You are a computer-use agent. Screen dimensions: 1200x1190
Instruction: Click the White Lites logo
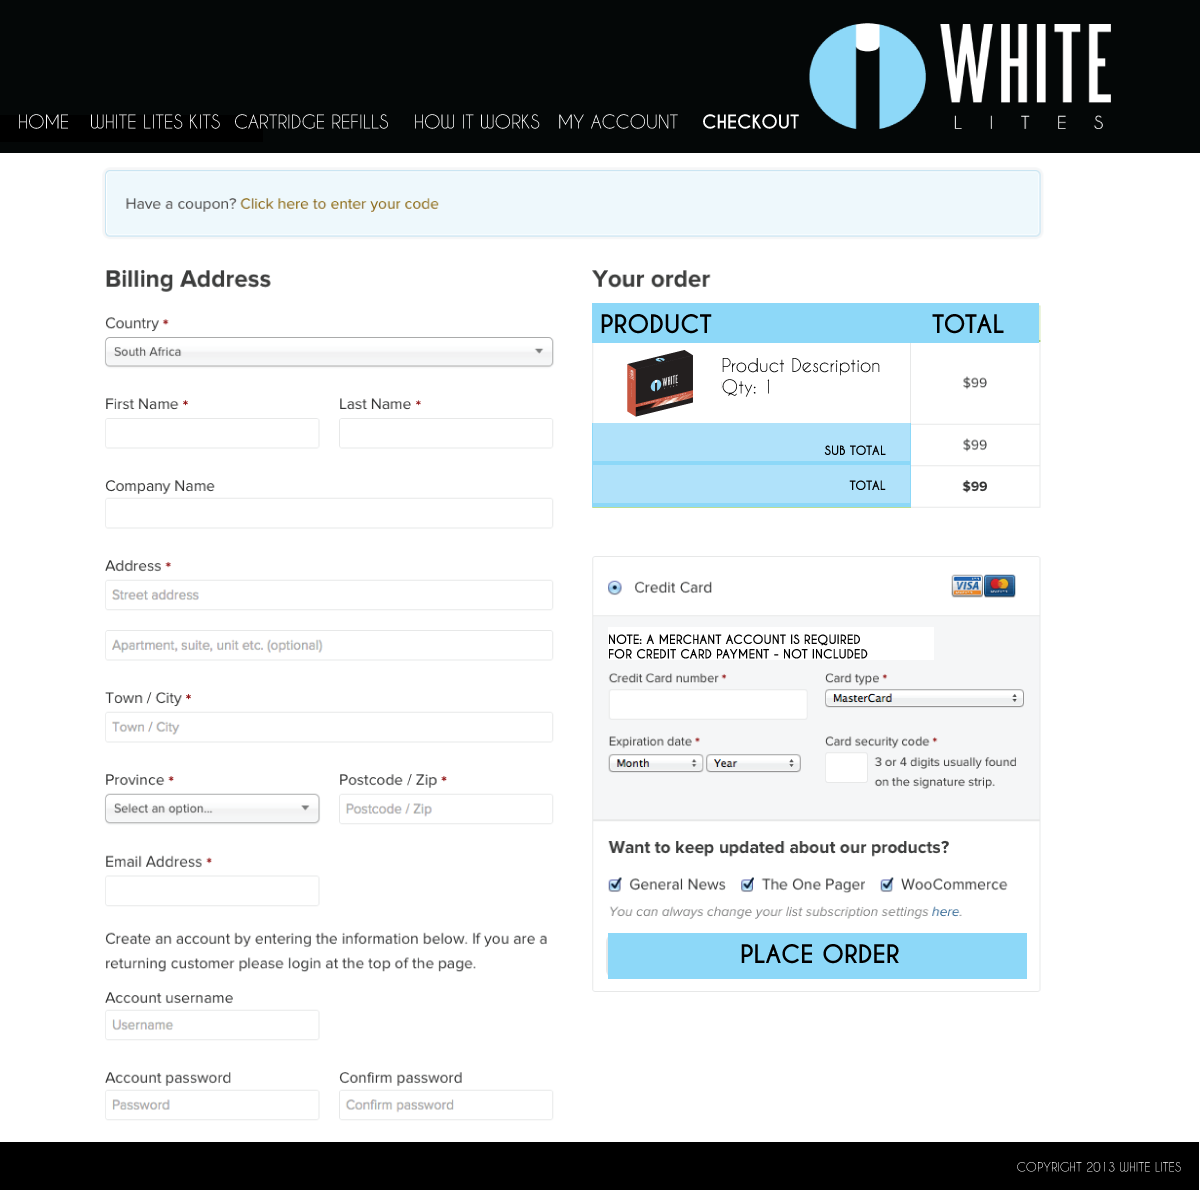point(960,77)
